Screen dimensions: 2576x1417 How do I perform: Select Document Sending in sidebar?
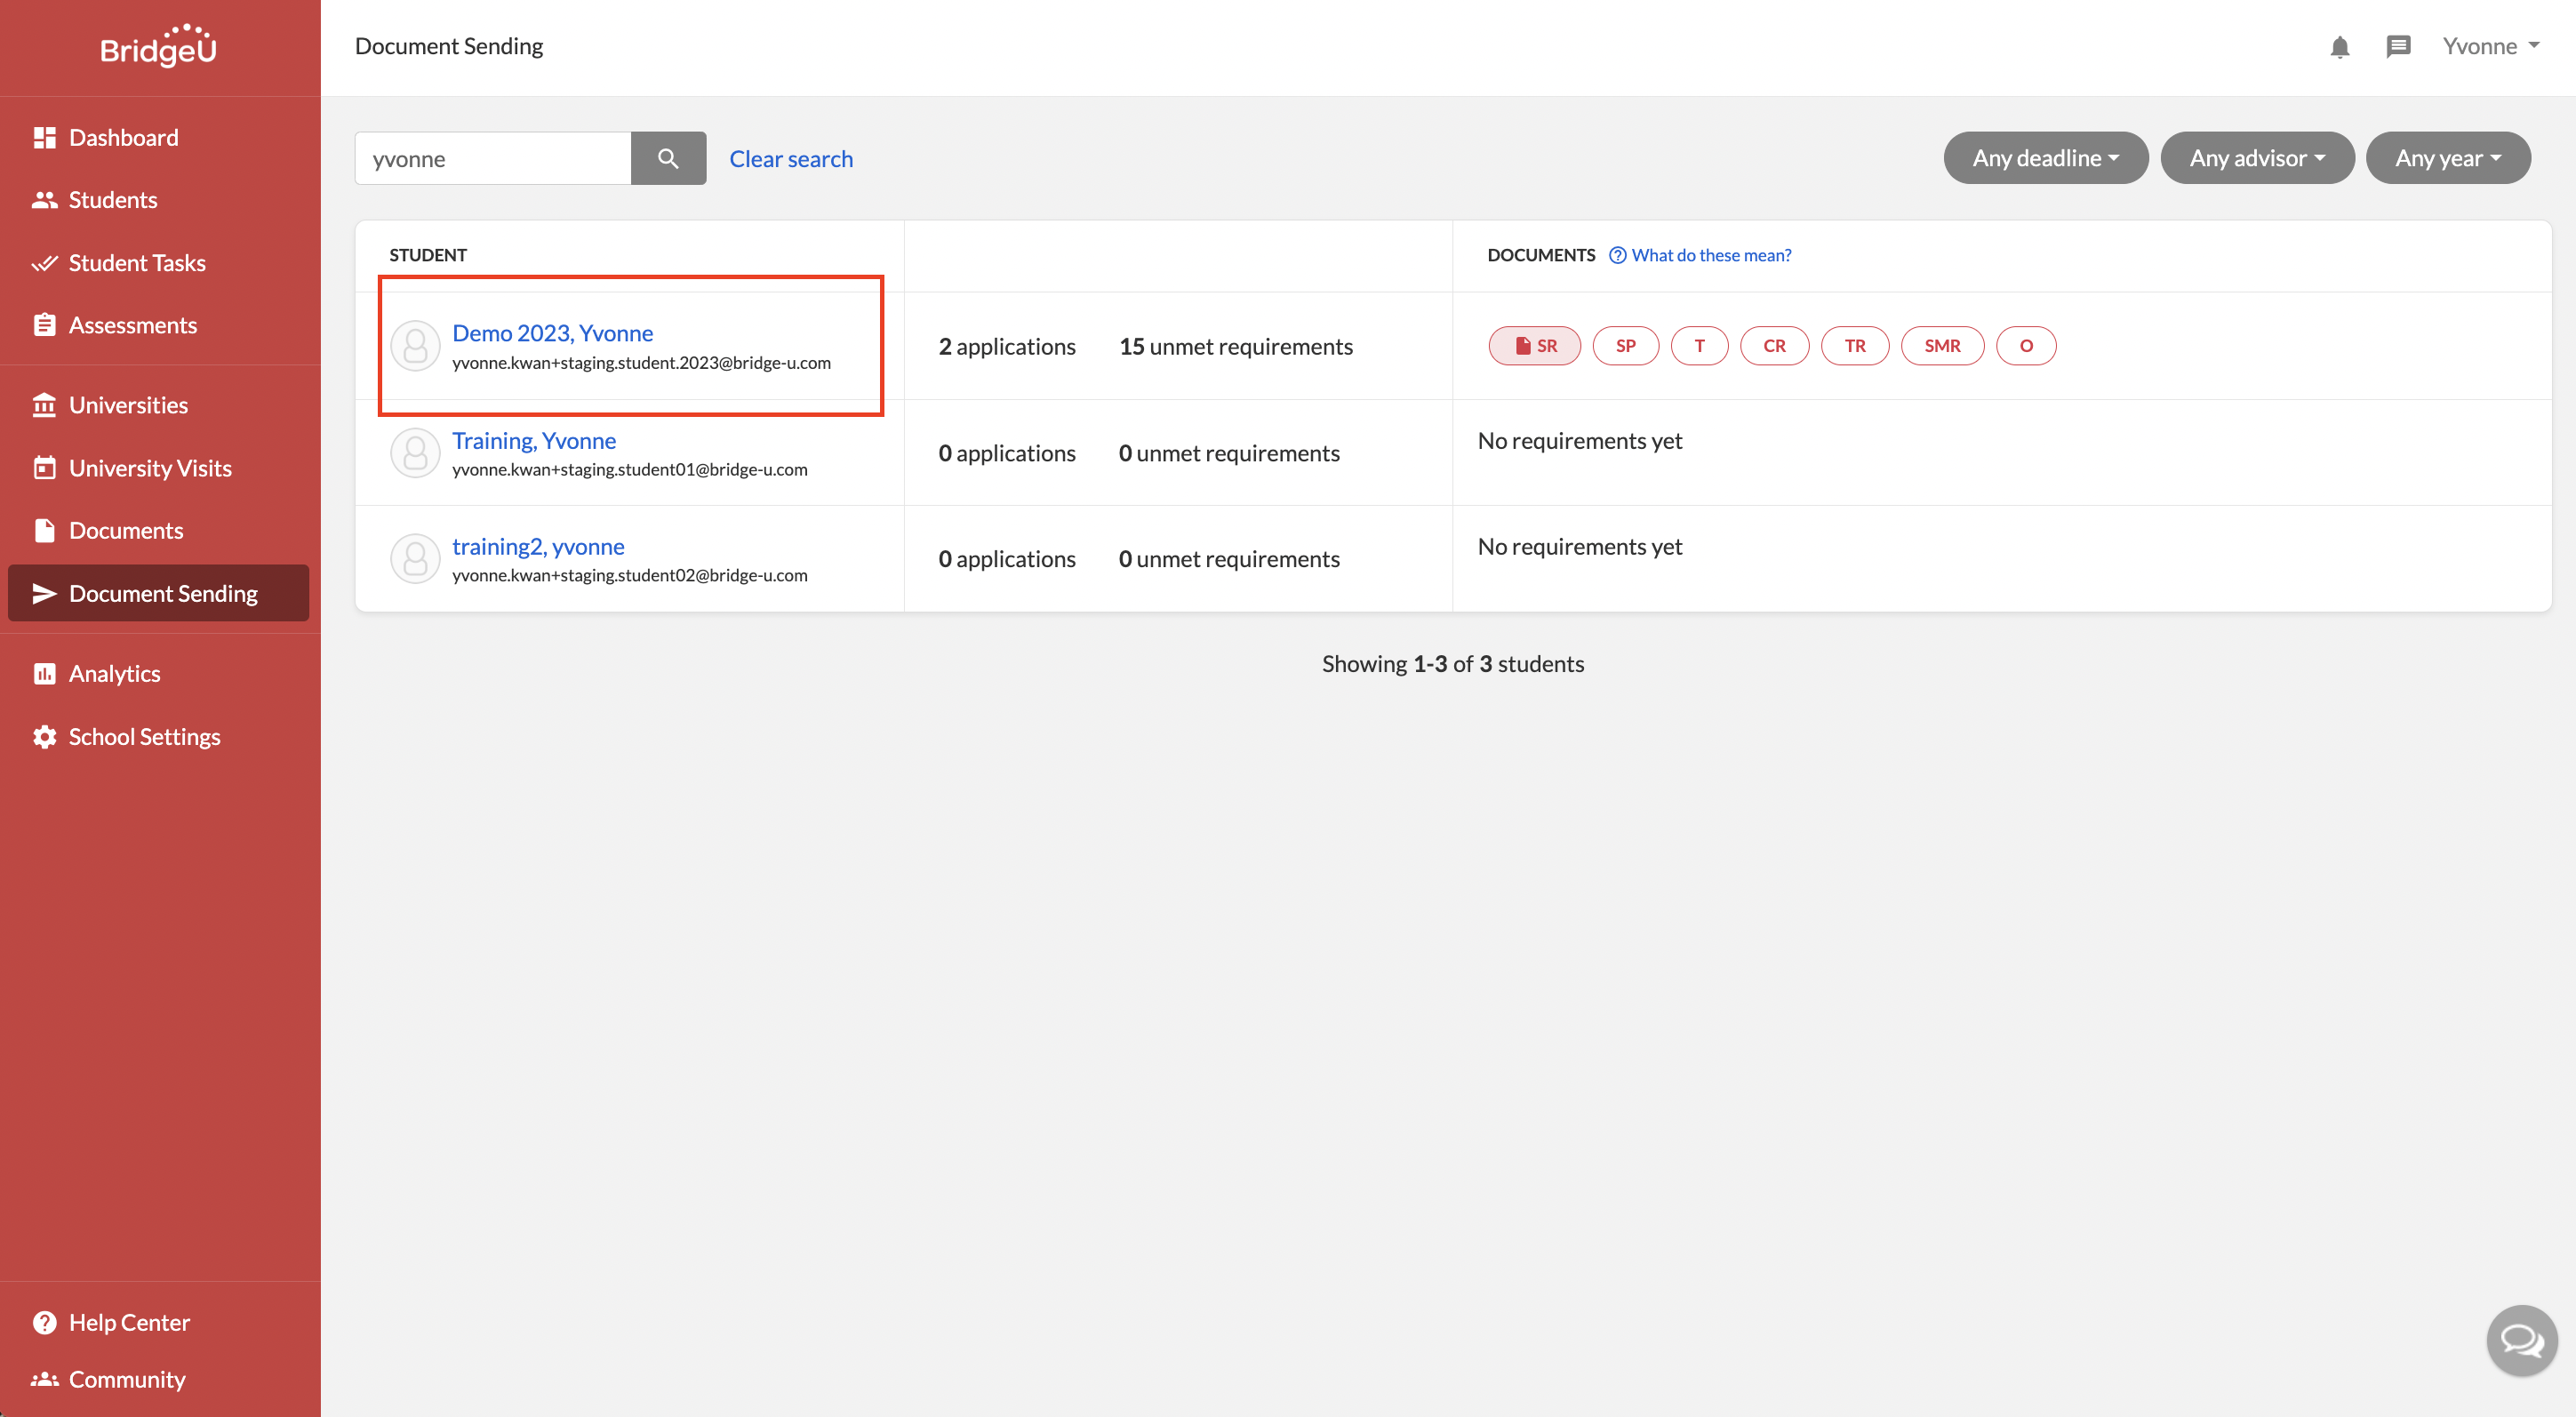click(158, 593)
